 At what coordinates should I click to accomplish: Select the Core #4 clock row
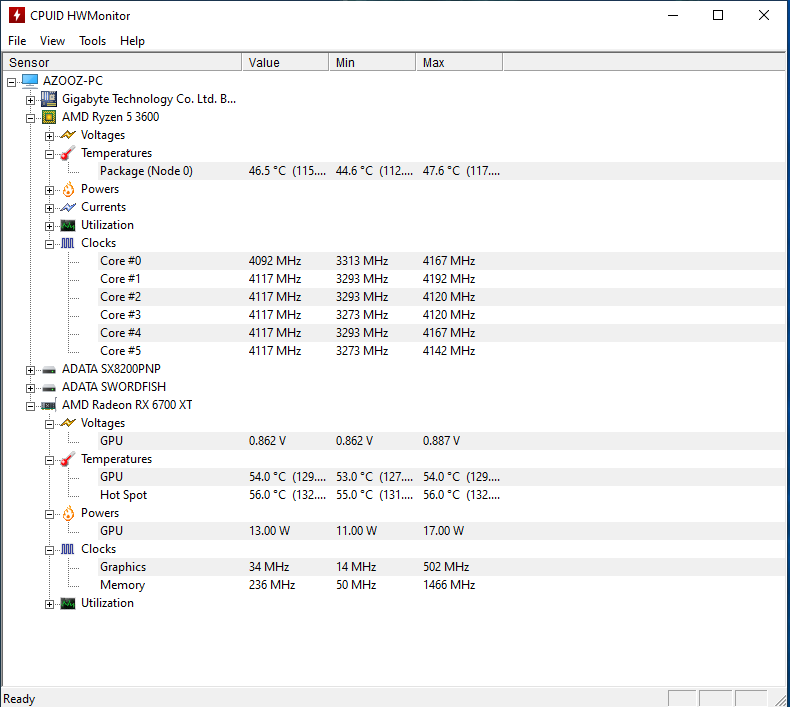point(443,333)
